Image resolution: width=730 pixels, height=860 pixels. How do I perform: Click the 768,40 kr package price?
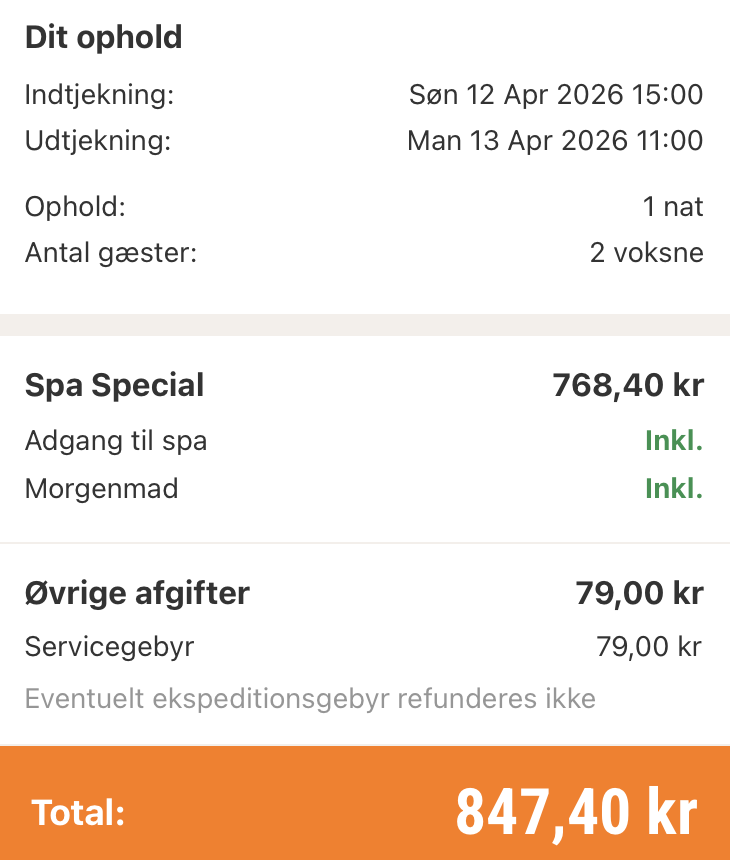[628, 386]
